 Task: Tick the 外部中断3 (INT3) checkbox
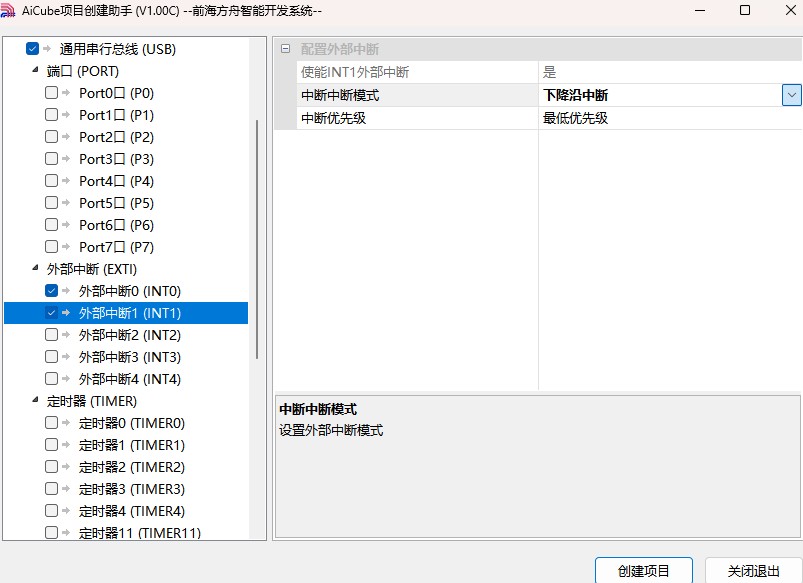point(51,357)
